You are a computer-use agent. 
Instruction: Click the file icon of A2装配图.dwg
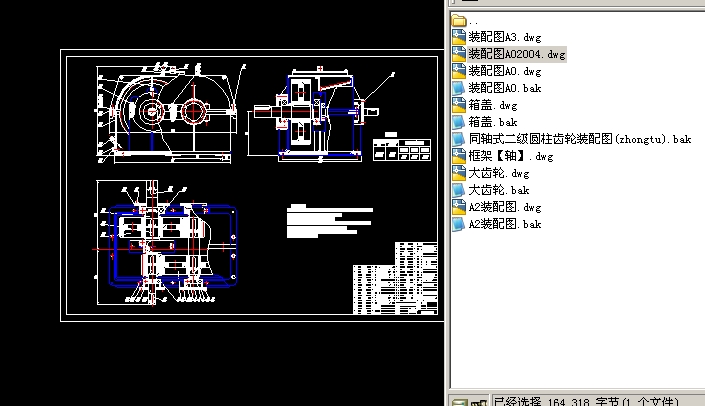459,207
